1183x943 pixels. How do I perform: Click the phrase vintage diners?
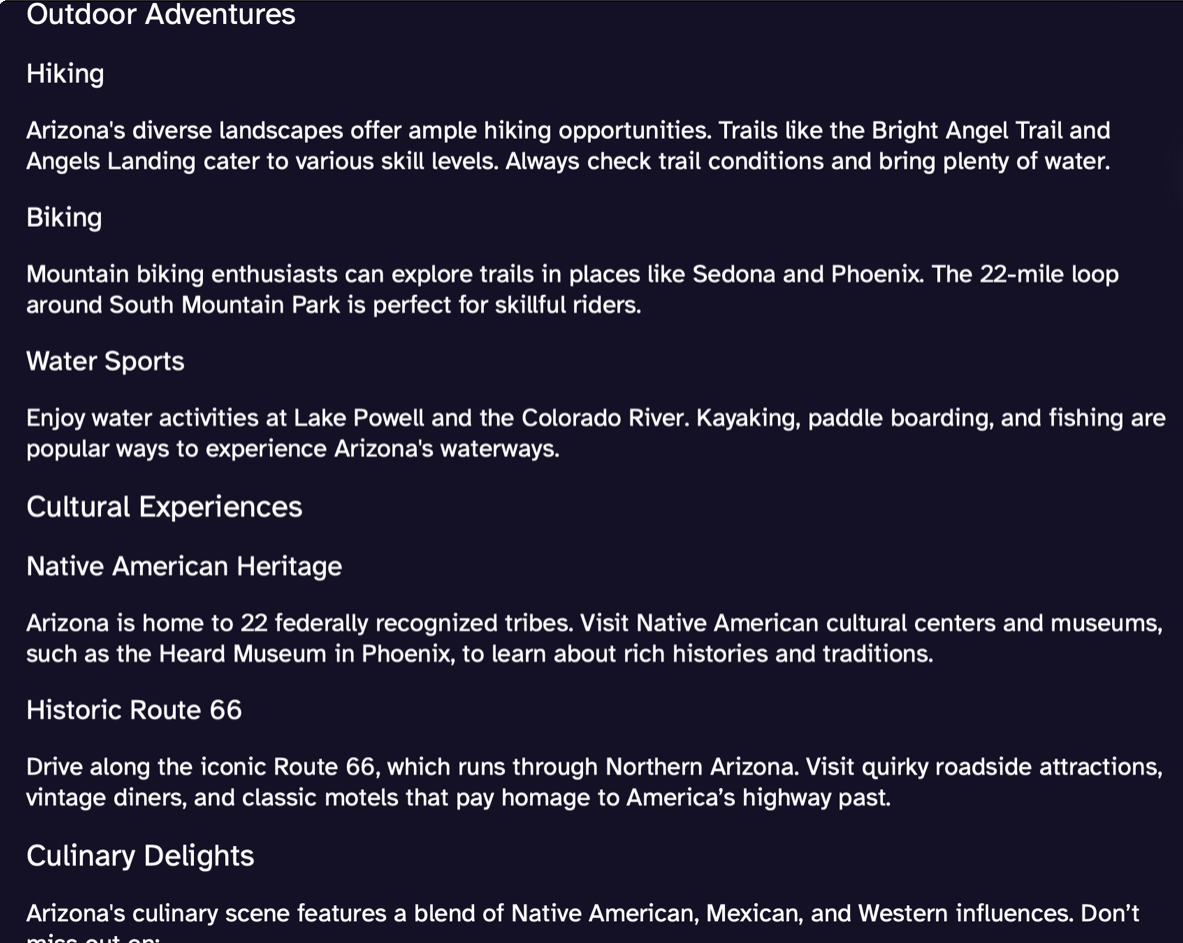click(106, 797)
